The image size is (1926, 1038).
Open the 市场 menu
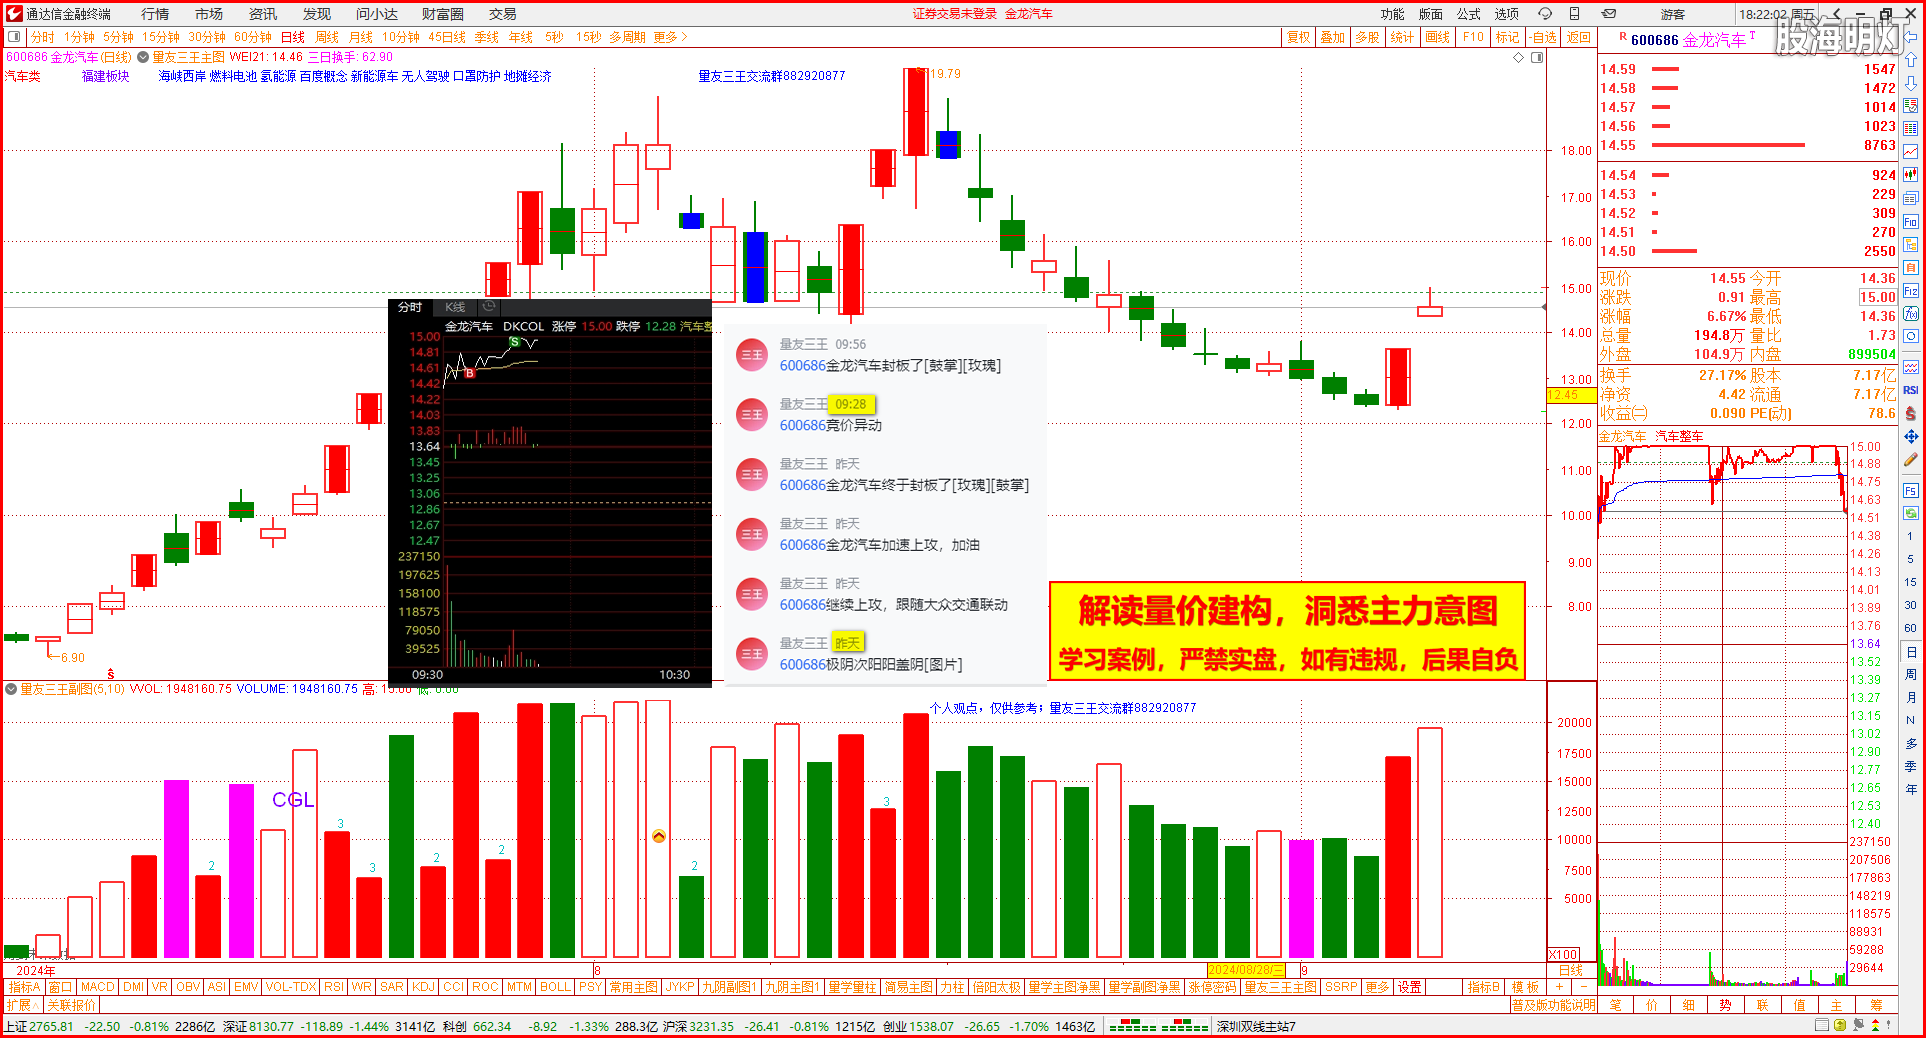click(209, 14)
